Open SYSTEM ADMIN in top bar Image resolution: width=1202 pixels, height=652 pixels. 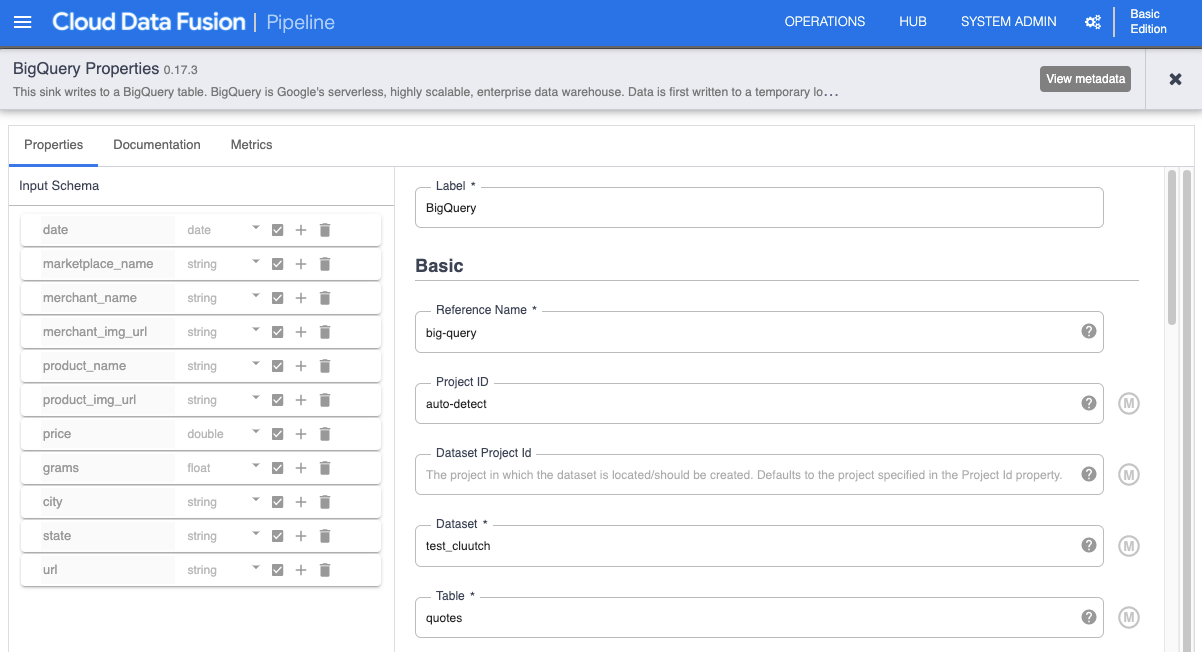point(1008,22)
